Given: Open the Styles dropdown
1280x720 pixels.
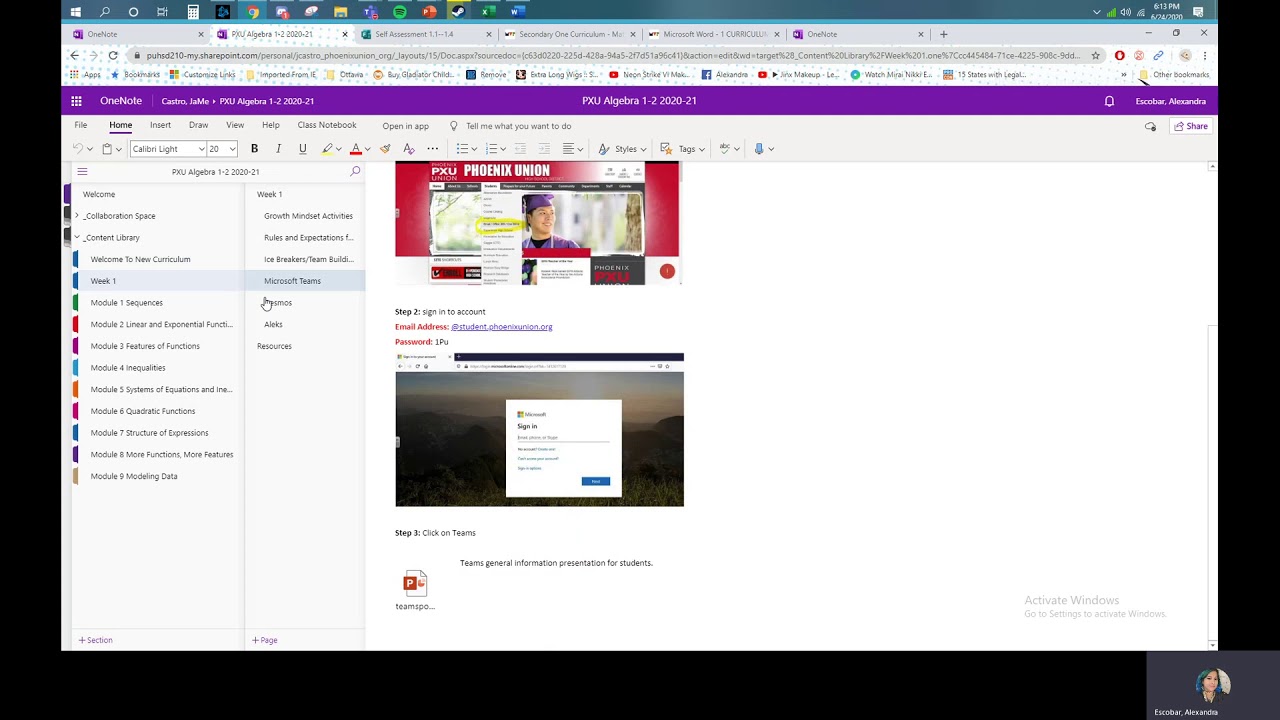Looking at the screenshot, I should coord(622,149).
